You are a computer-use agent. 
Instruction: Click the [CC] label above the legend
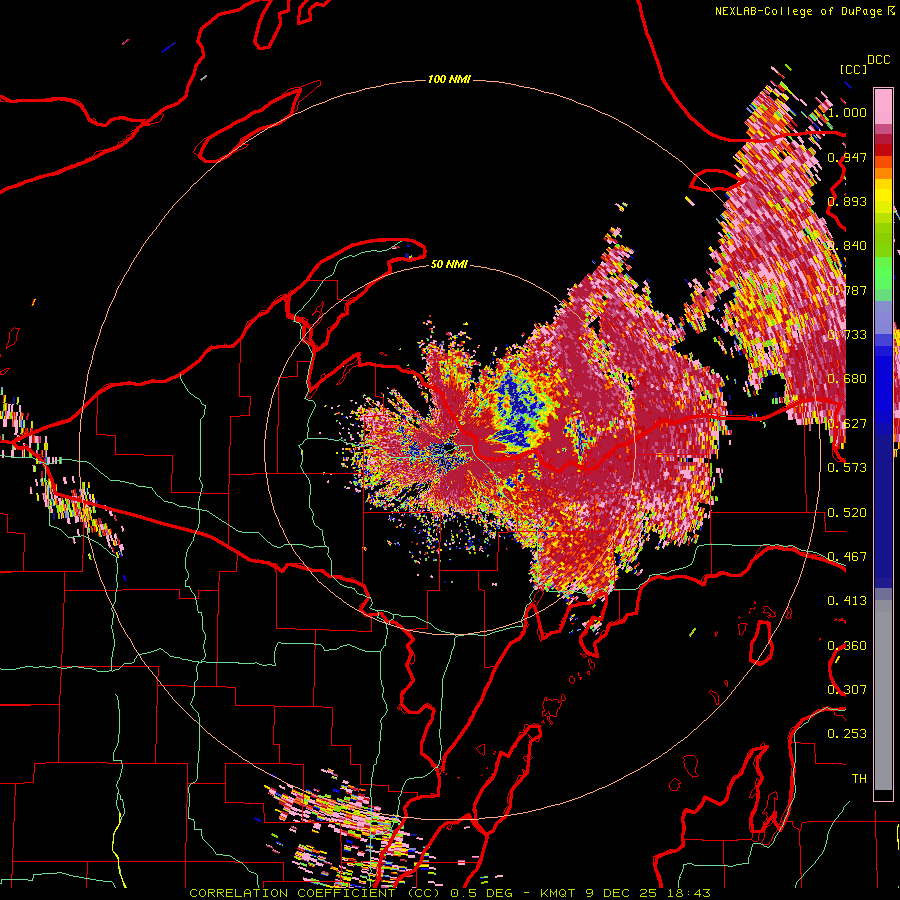pos(853,69)
